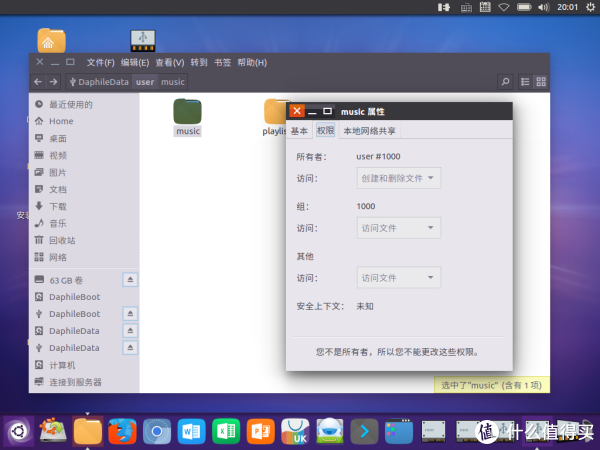Open 下载 in the sidebar
The width and height of the screenshot is (600, 450).
pos(84,206)
